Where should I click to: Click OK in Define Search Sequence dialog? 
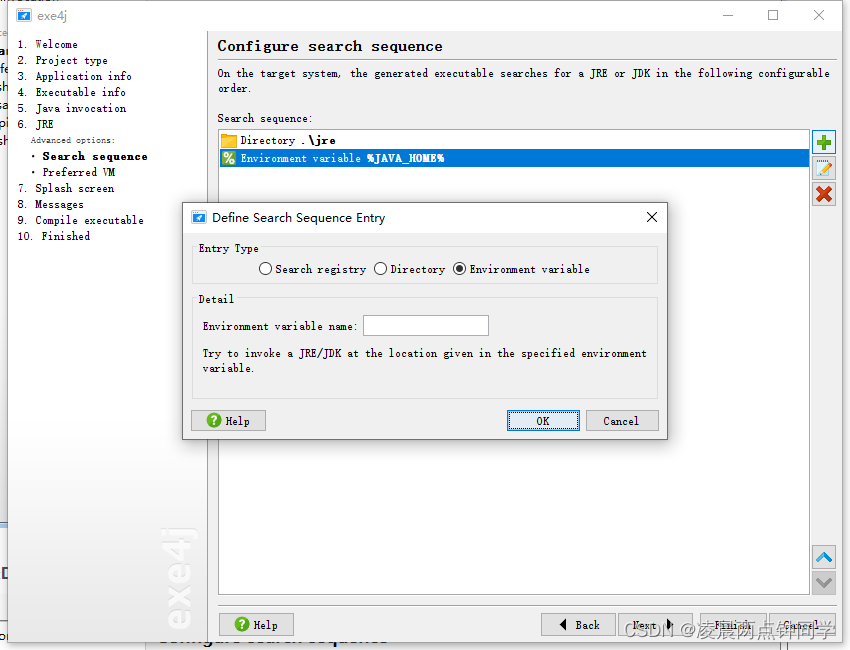[x=543, y=421]
